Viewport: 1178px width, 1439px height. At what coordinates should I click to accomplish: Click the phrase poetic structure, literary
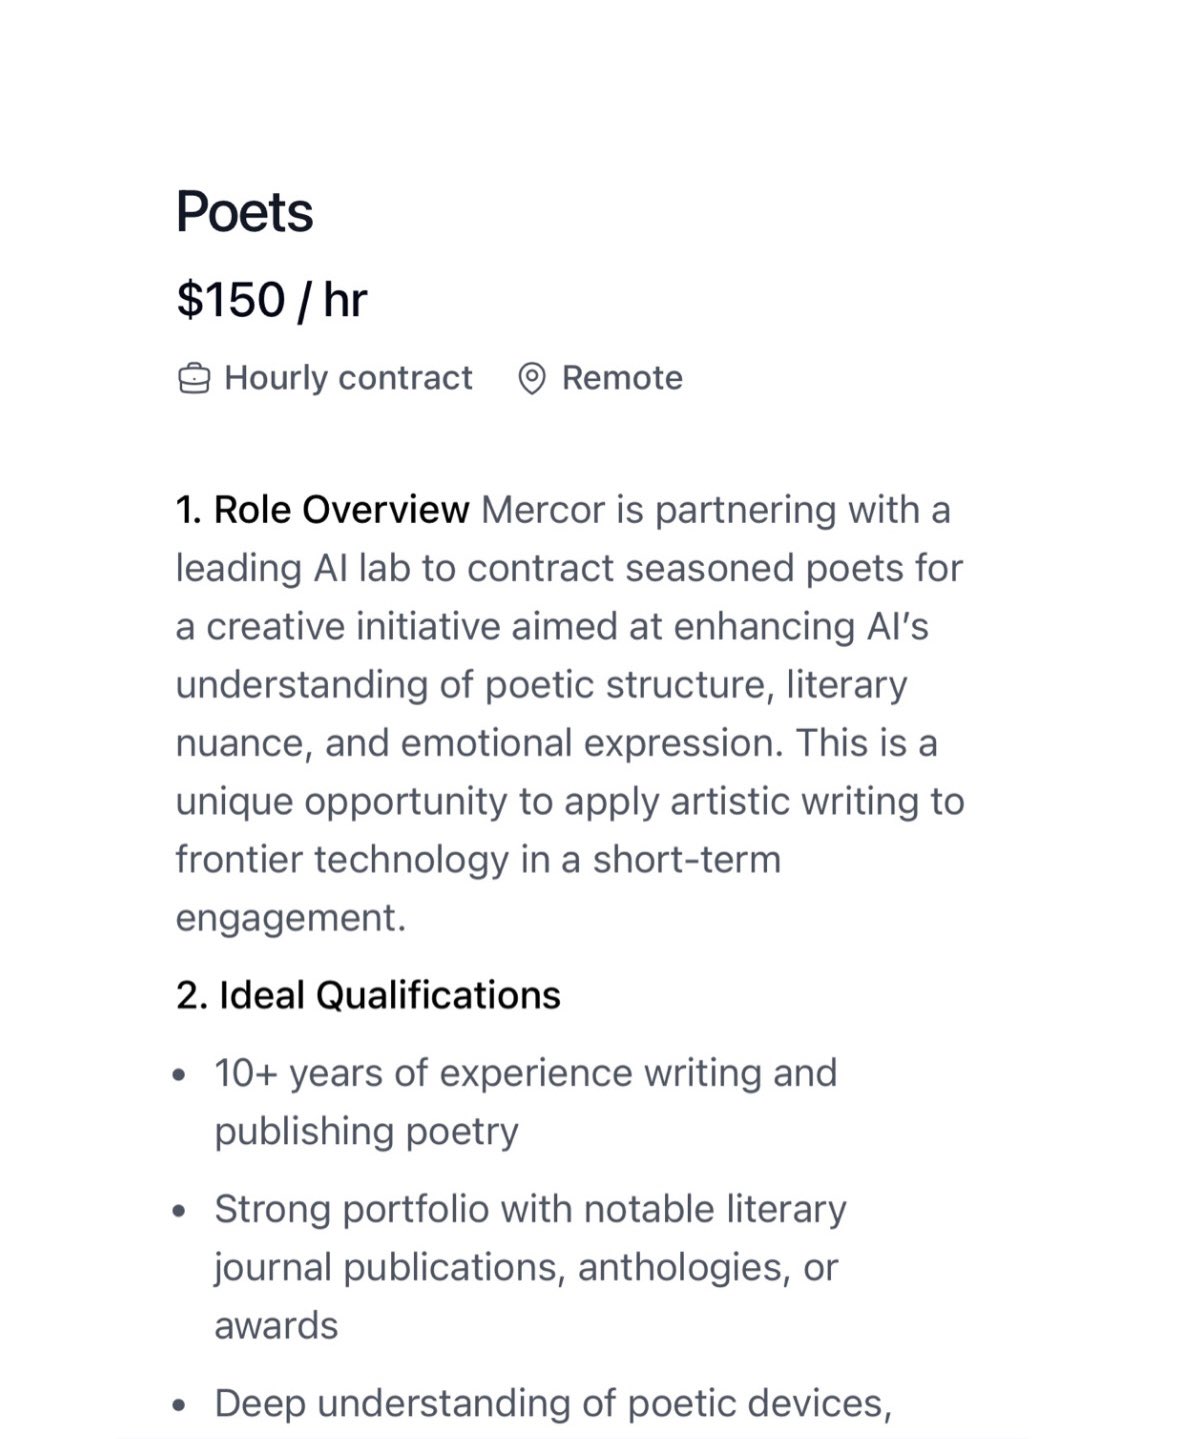[x=696, y=685]
